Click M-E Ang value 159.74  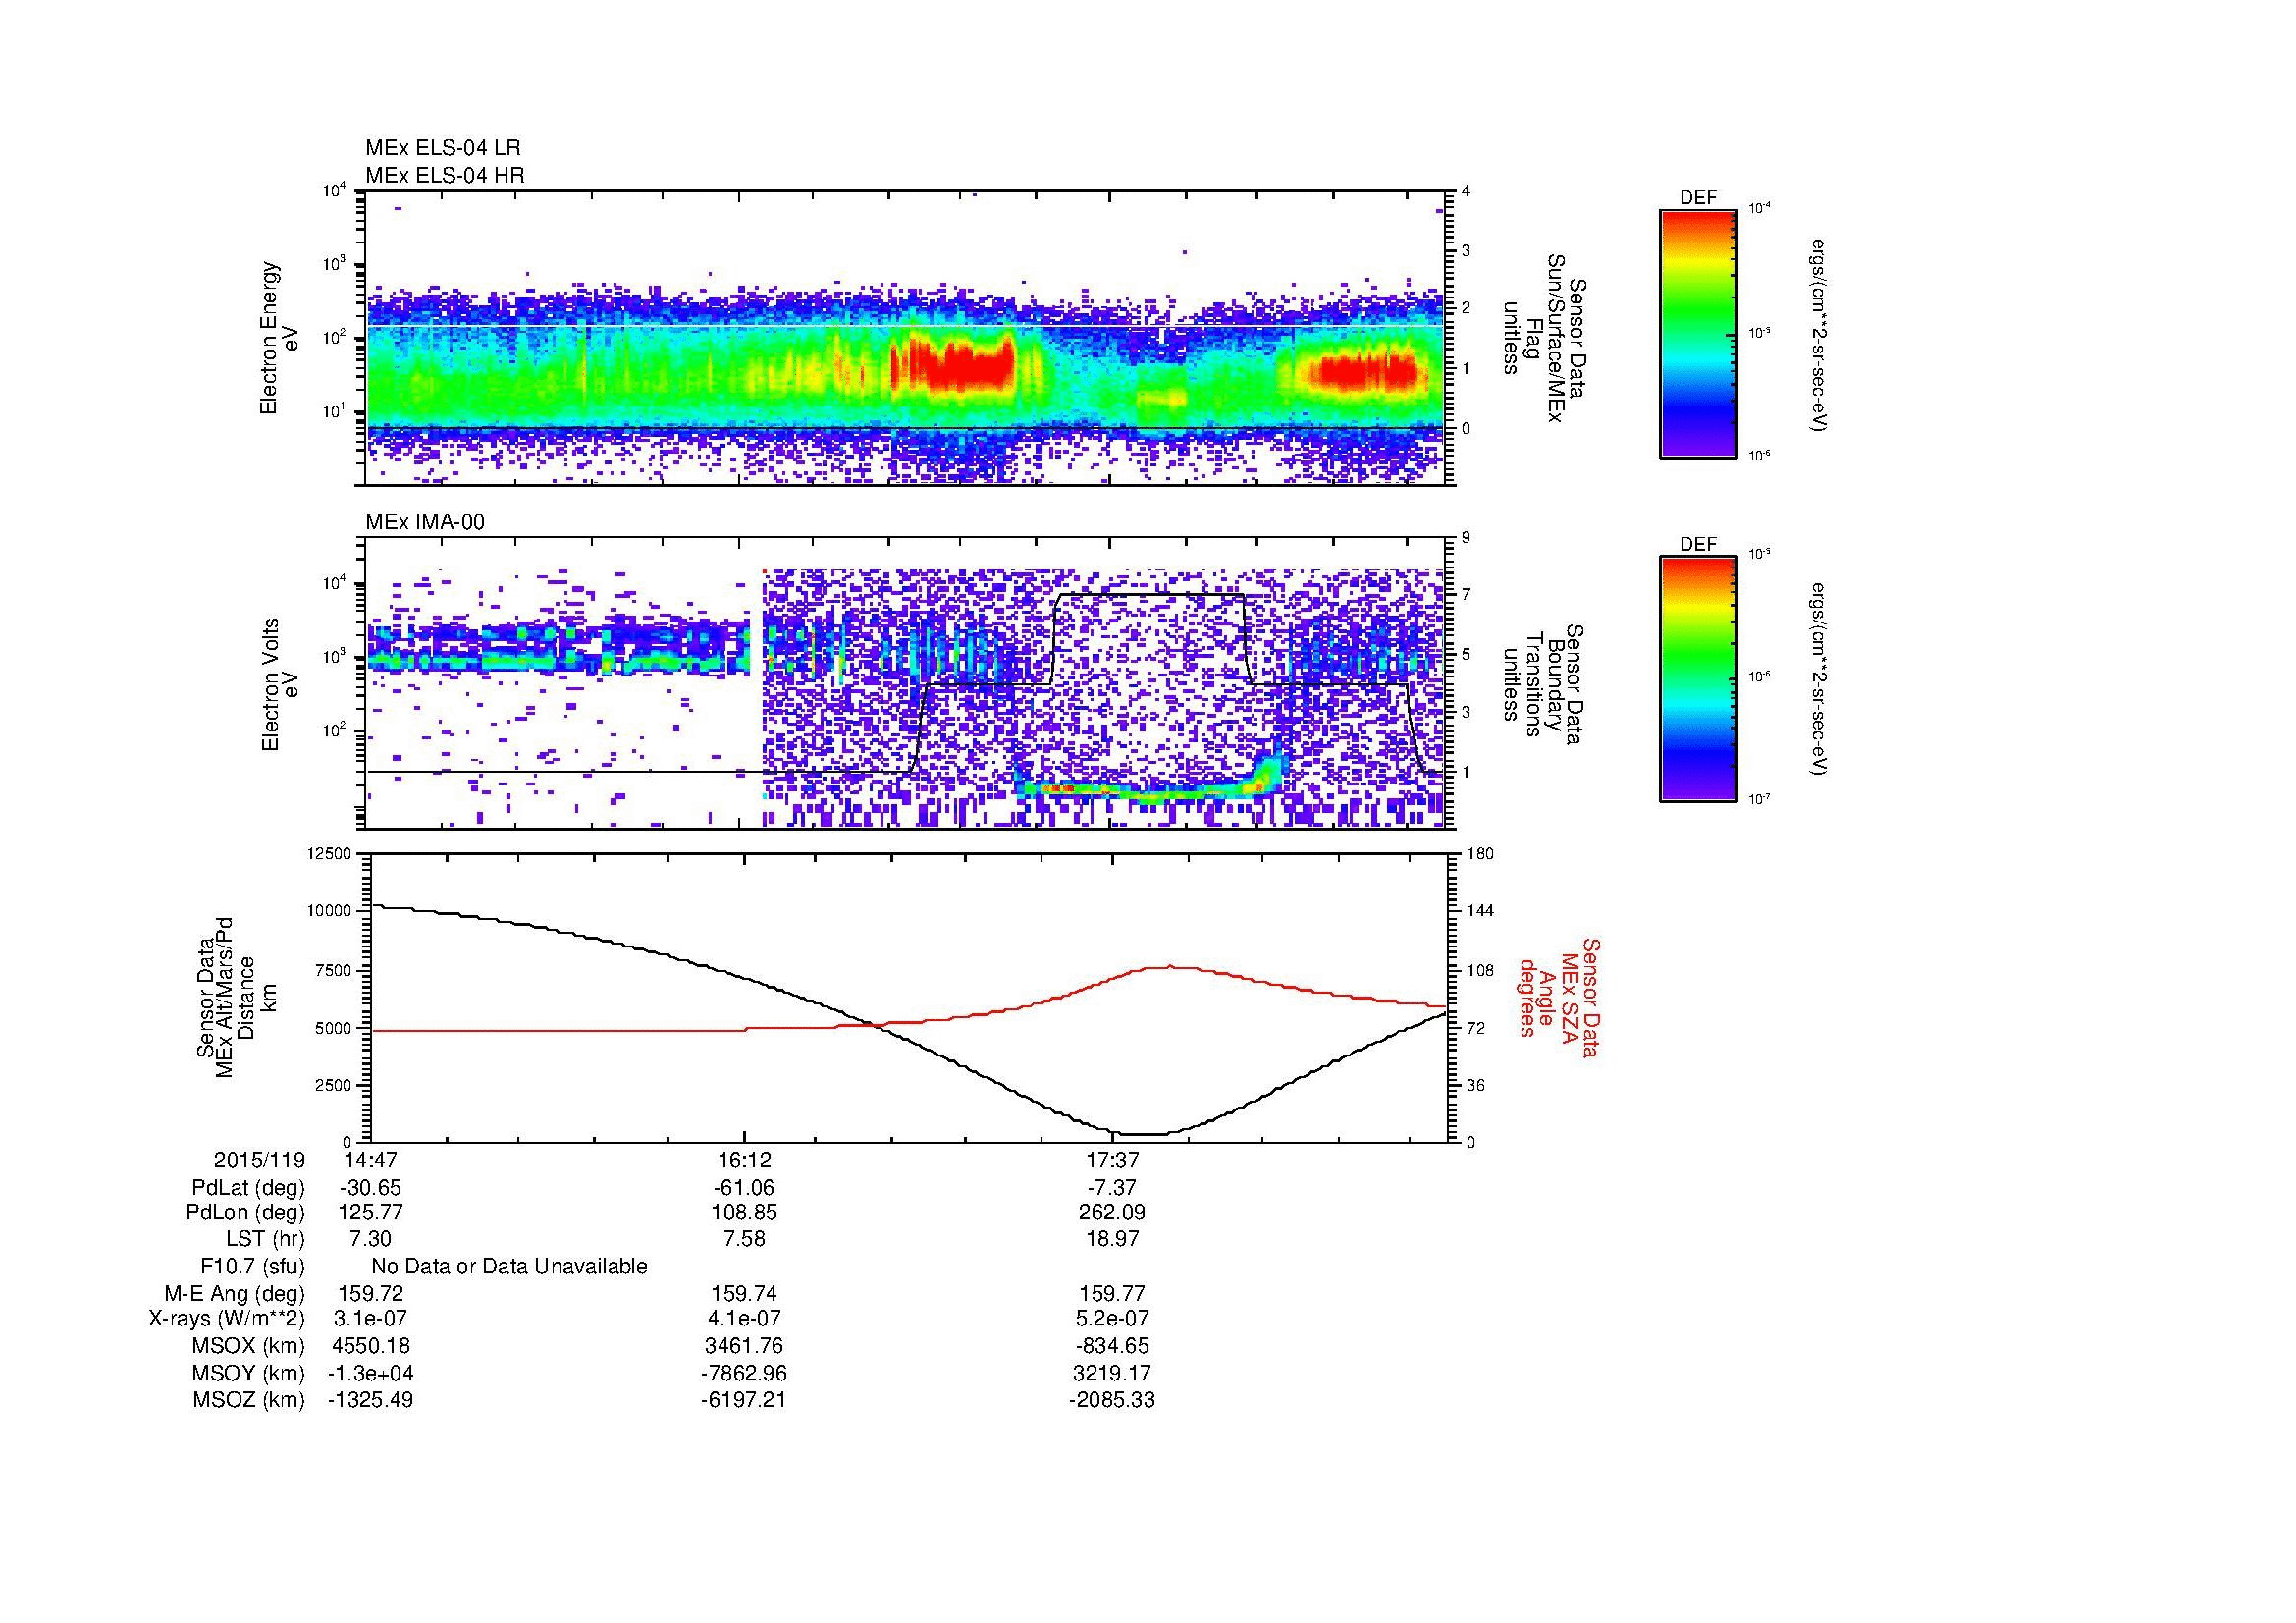(x=744, y=1293)
